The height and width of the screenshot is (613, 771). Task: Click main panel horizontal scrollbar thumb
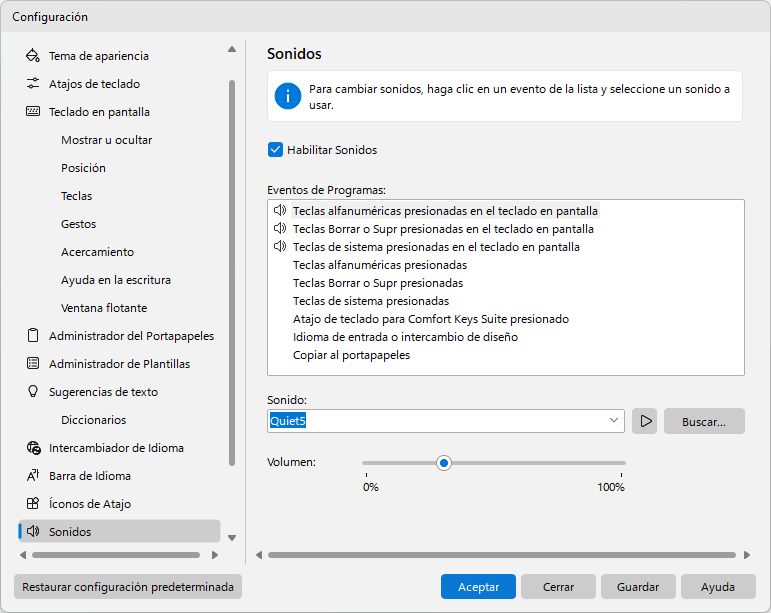click(502, 555)
